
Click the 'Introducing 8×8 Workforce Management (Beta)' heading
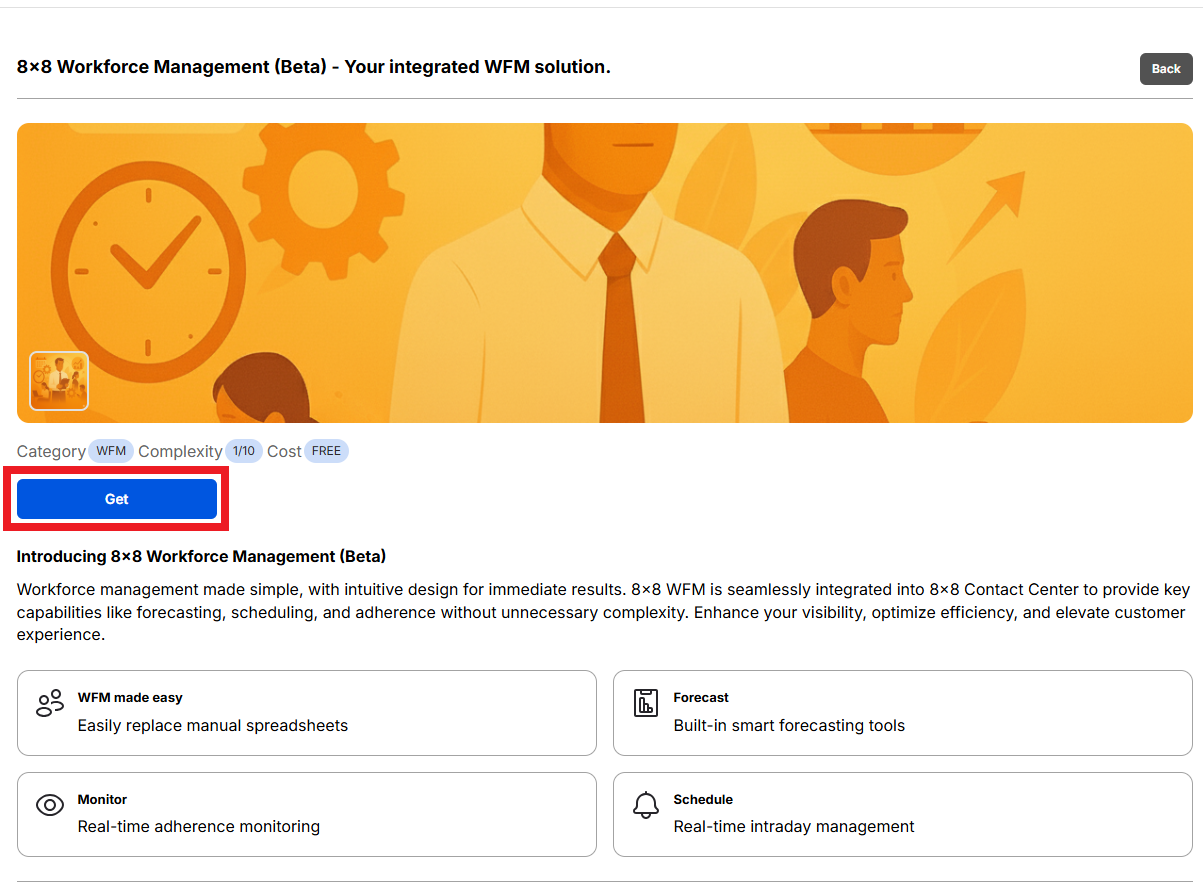[x=201, y=556]
